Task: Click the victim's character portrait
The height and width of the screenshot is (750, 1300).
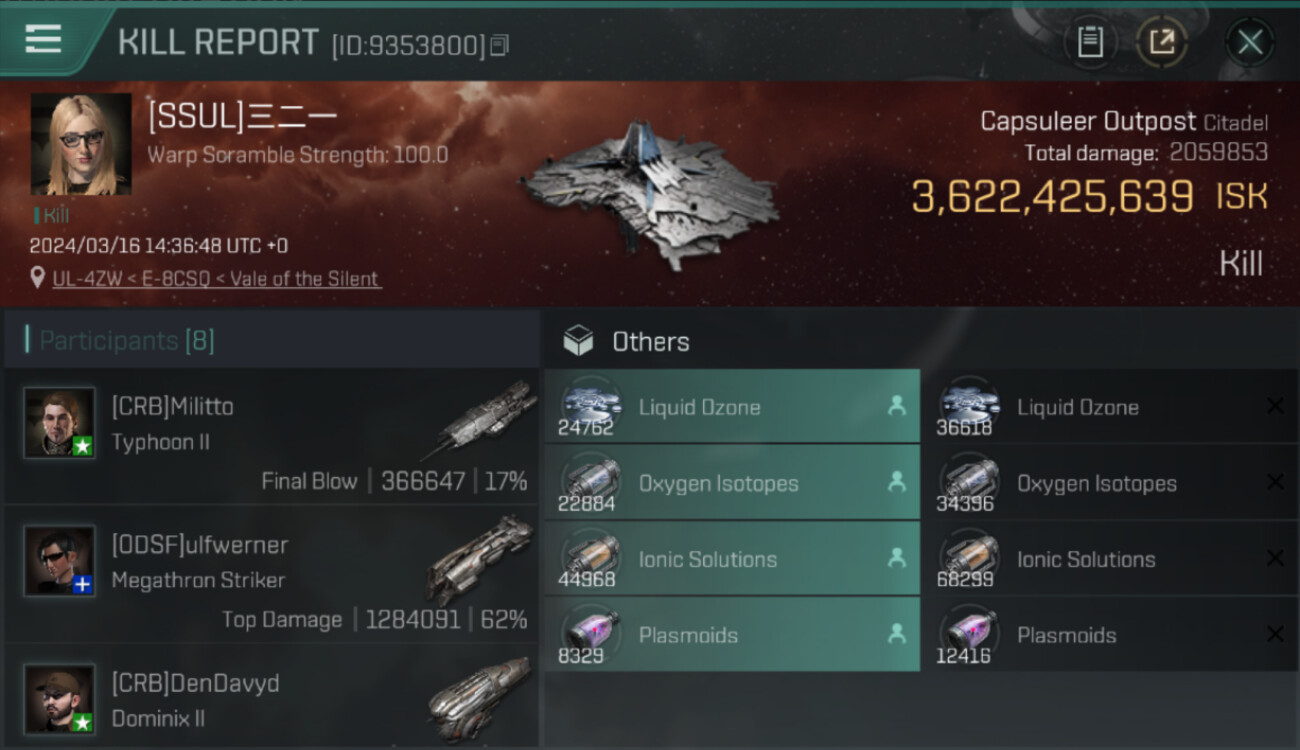Action: 81,144
